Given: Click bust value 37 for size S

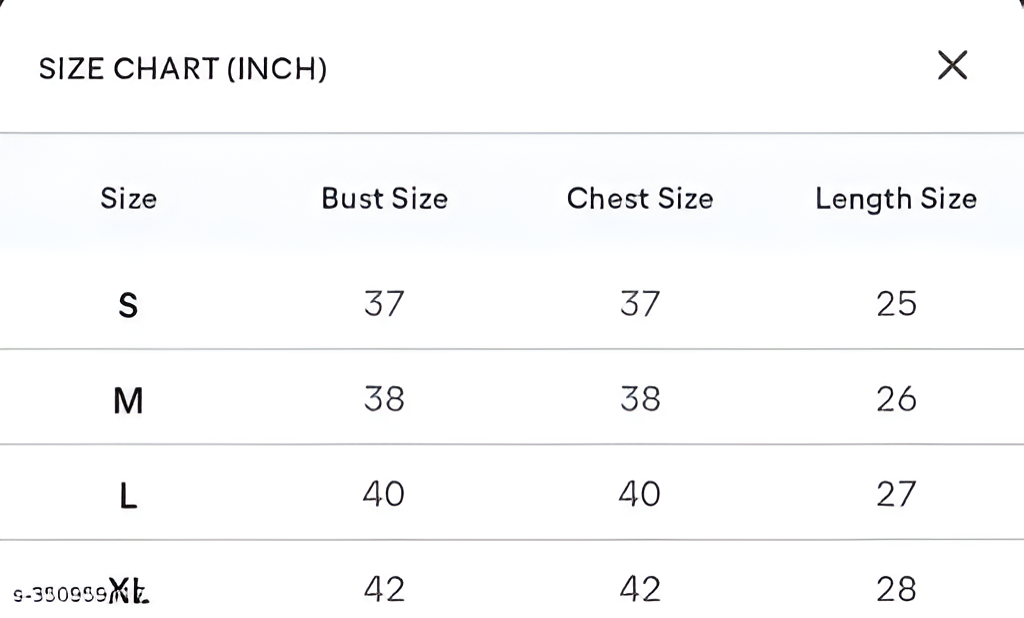Looking at the screenshot, I should point(384,303).
